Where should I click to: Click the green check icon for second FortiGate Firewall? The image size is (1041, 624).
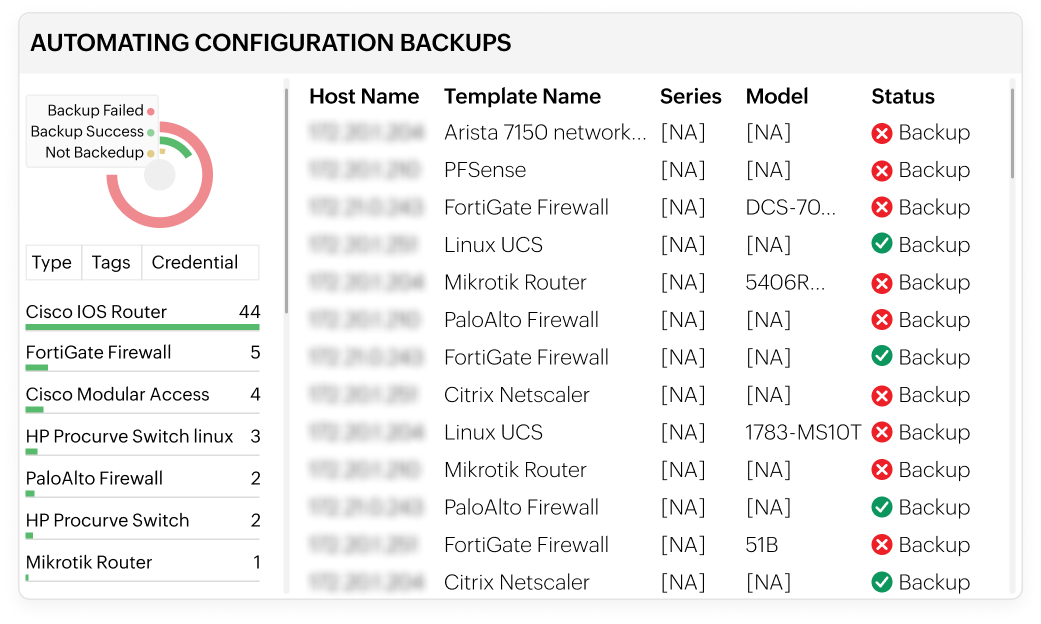click(x=881, y=357)
